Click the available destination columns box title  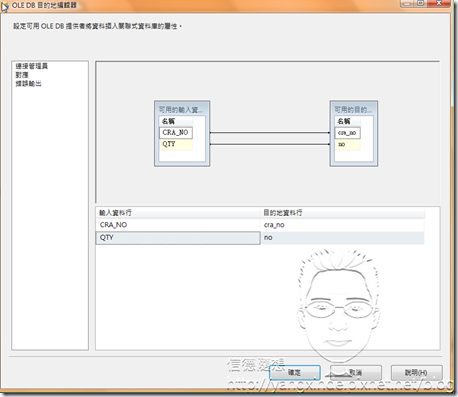pos(353,110)
